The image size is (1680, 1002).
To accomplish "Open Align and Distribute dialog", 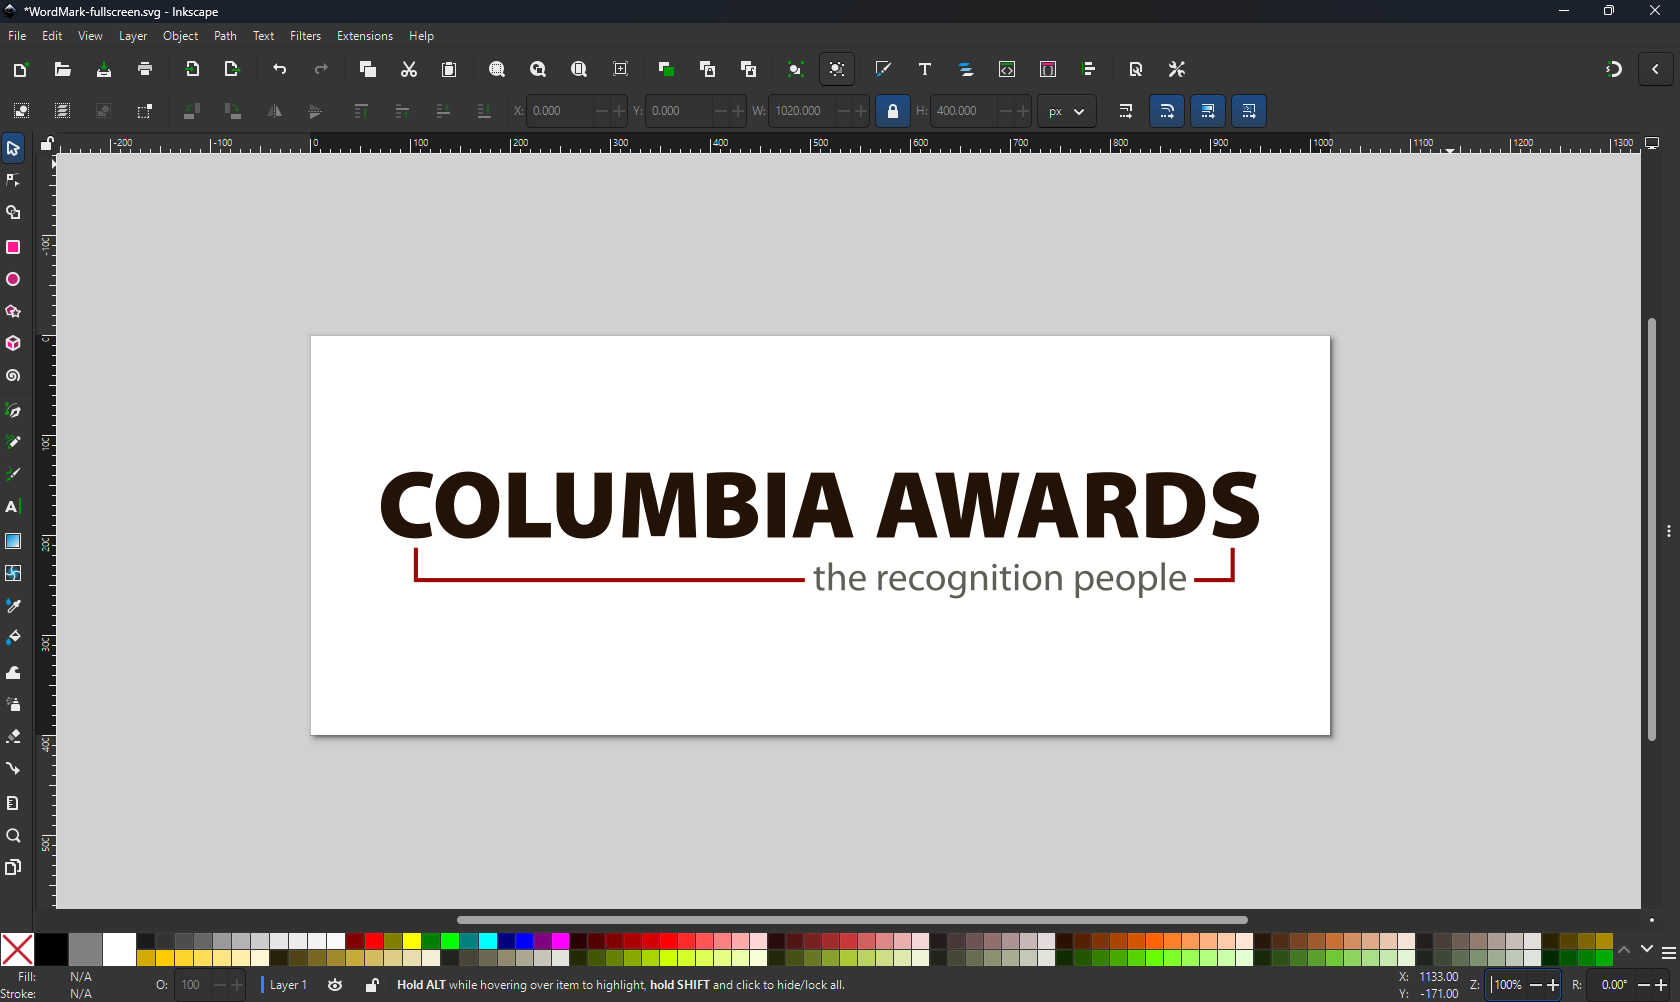I will point(1089,69).
